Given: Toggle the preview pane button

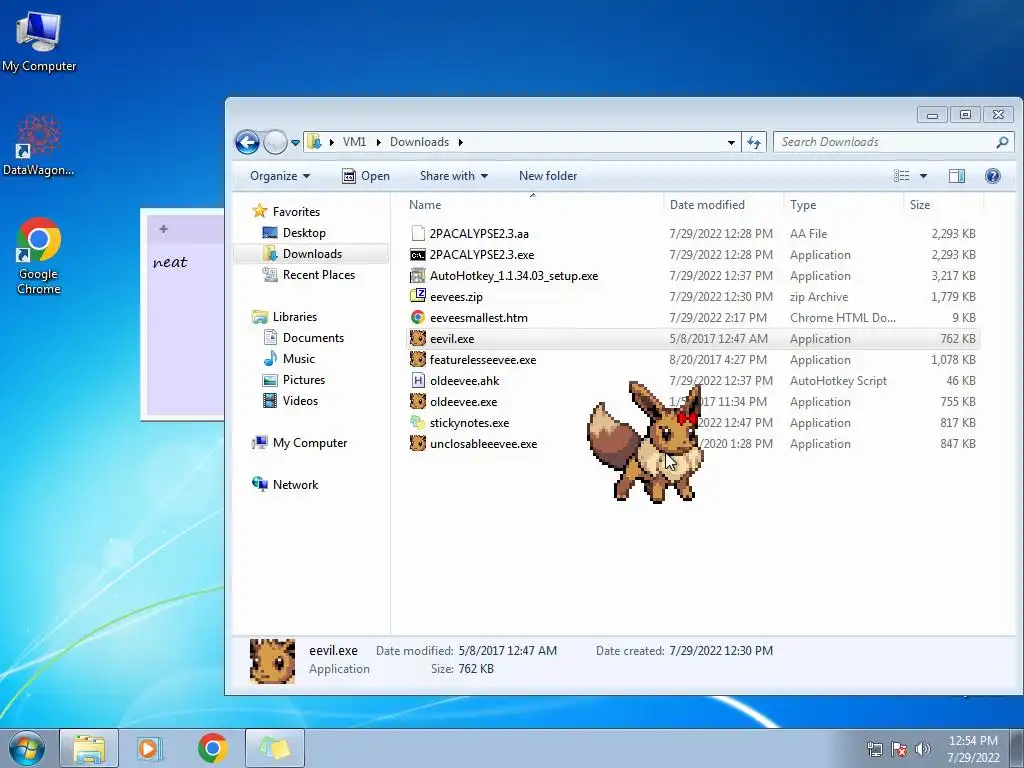Looking at the screenshot, I should tap(957, 176).
